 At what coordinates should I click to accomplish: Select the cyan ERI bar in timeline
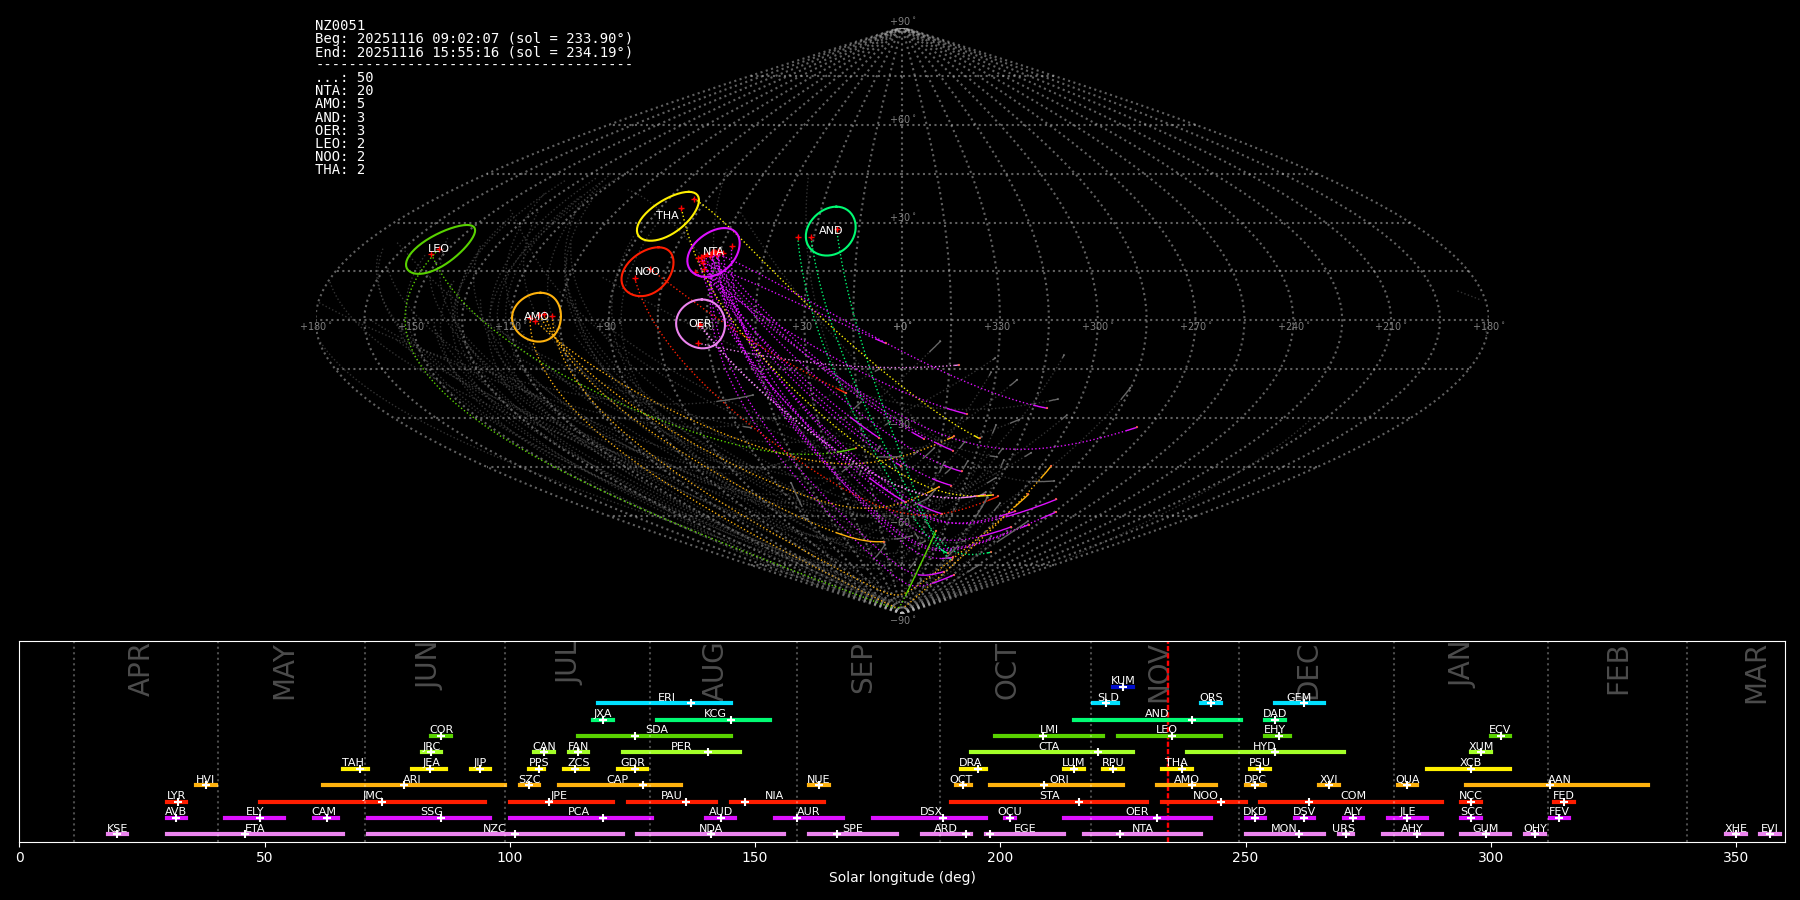[664, 703]
